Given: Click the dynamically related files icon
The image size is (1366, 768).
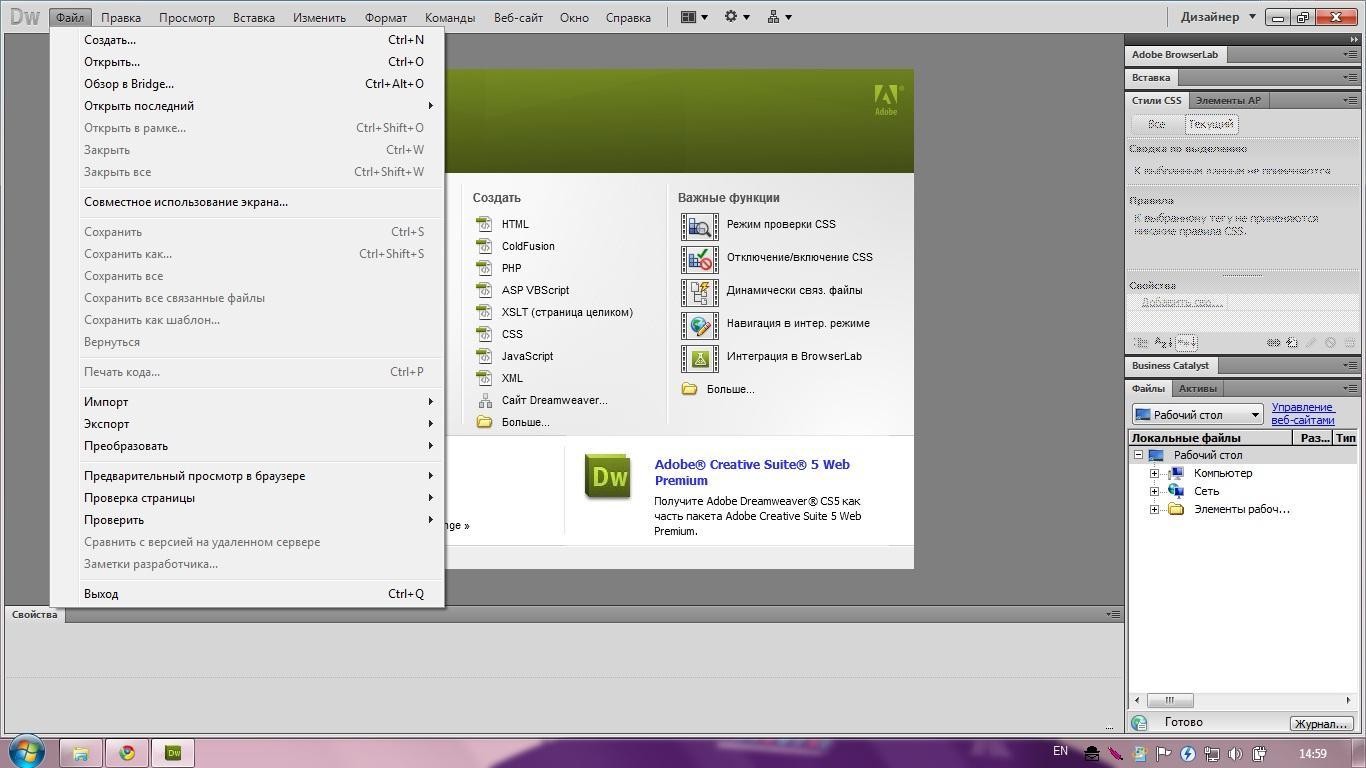Looking at the screenshot, I should (700, 292).
